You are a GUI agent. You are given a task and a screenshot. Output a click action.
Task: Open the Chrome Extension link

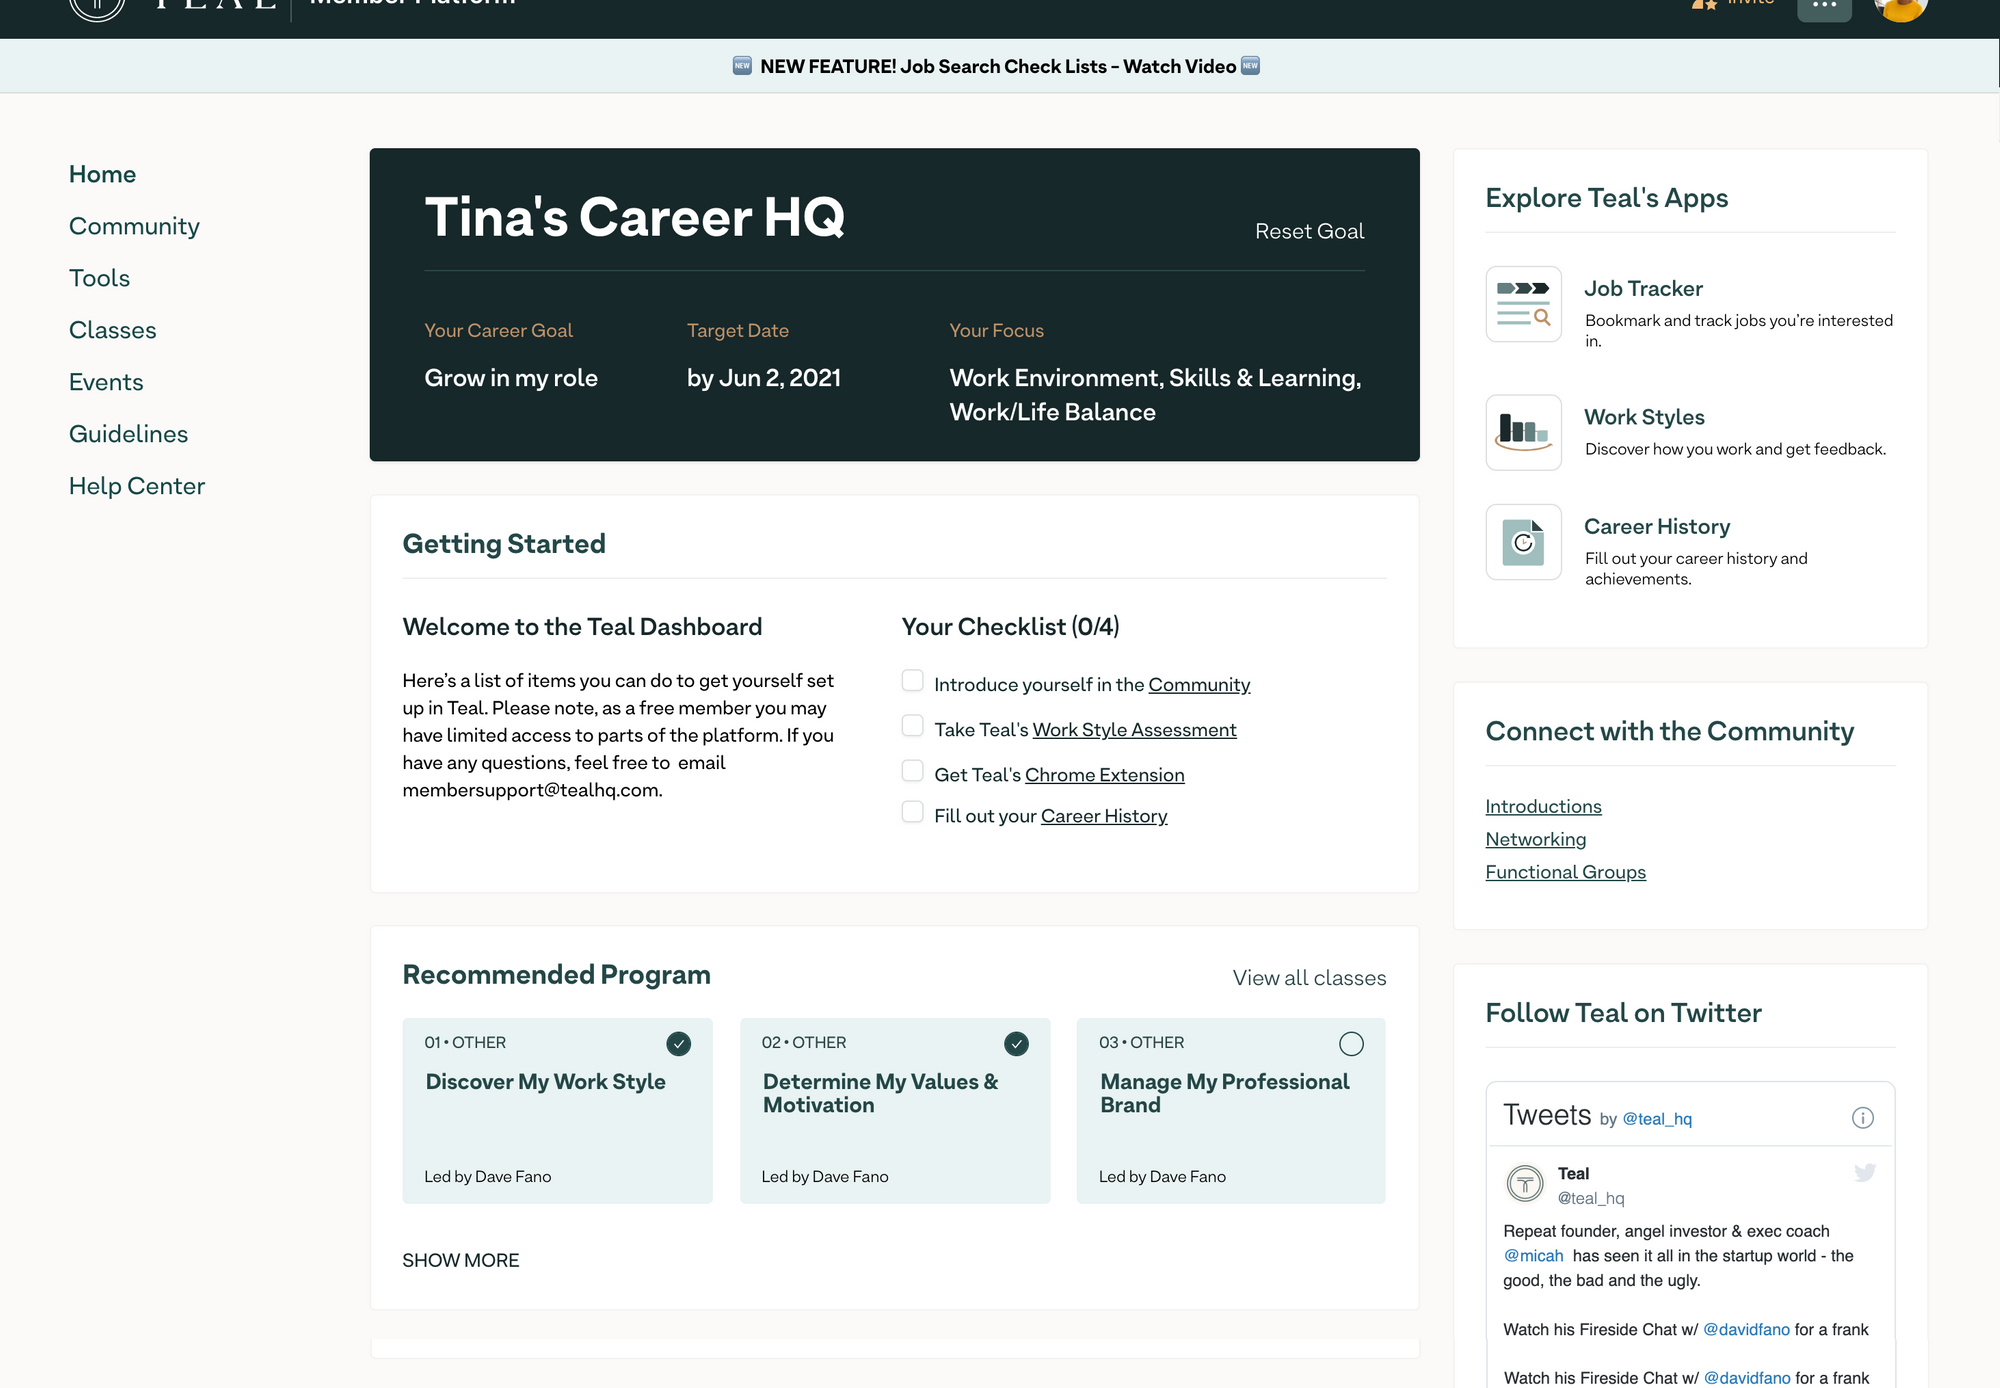click(1104, 775)
